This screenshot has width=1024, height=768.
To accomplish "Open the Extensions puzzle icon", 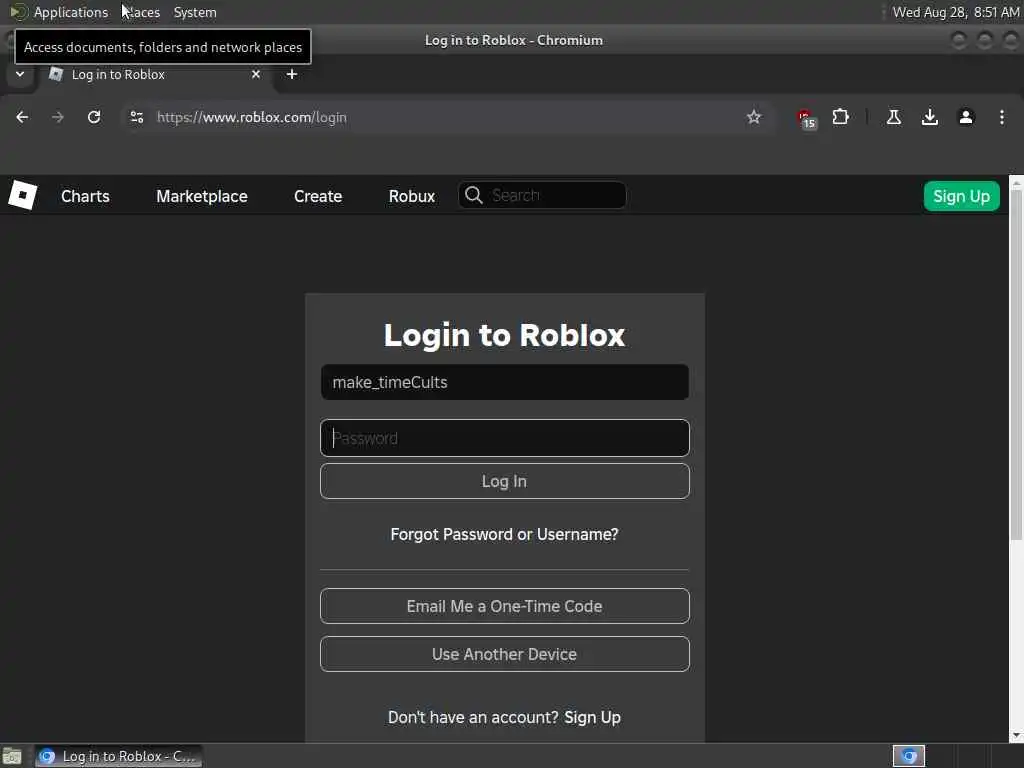I will click(840, 117).
